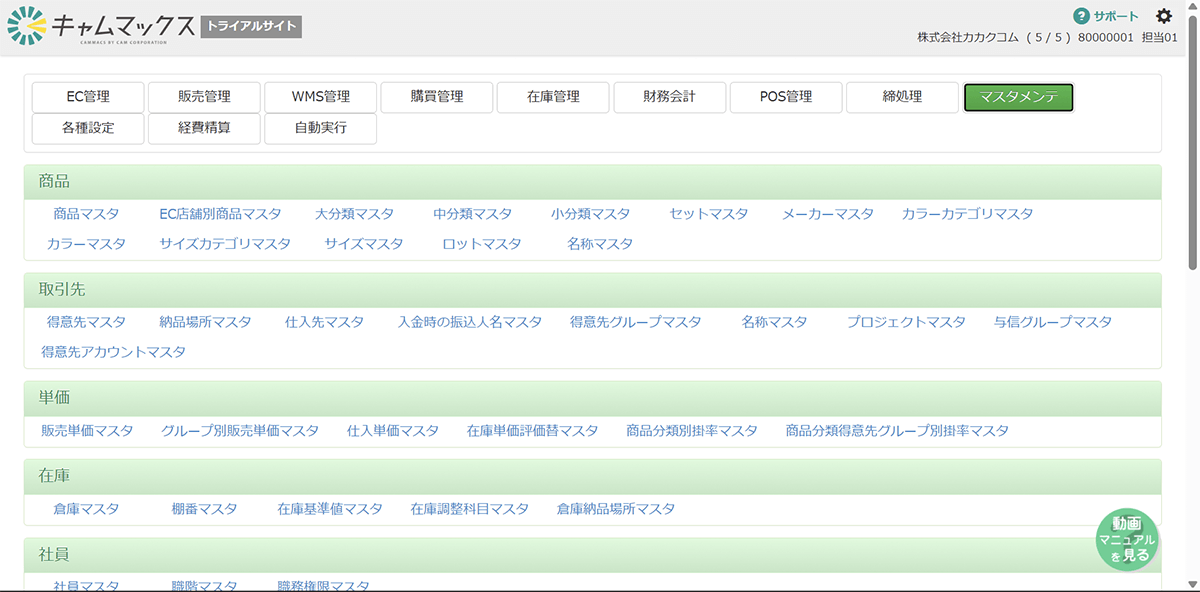
Task: Click the 自動実行 tab
Action: [x=320, y=128]
